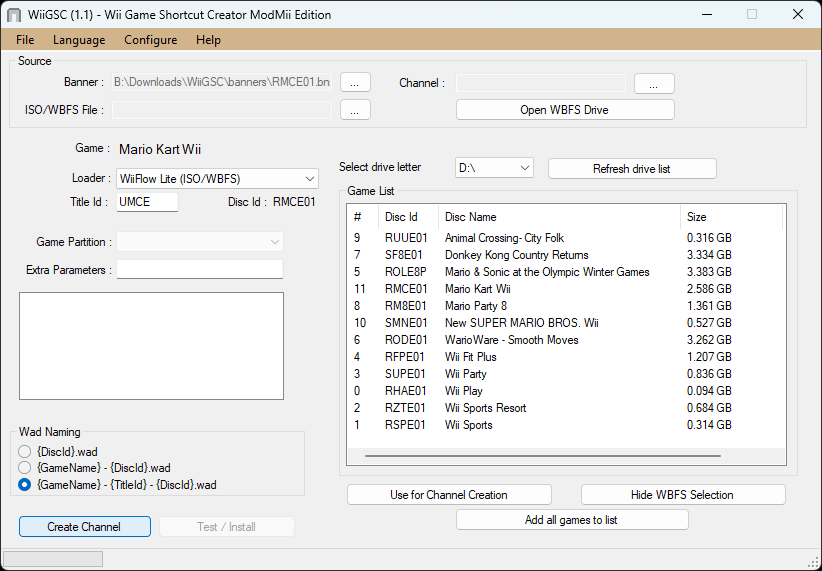
Task: Click the 0.094 GB size cell
Action: (x=709, y=391)
